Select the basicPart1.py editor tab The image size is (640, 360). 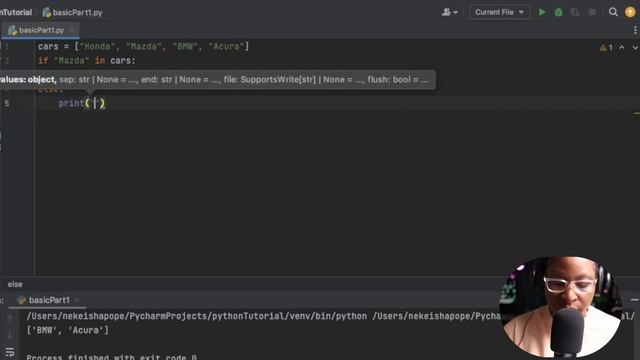pos(41,30)
